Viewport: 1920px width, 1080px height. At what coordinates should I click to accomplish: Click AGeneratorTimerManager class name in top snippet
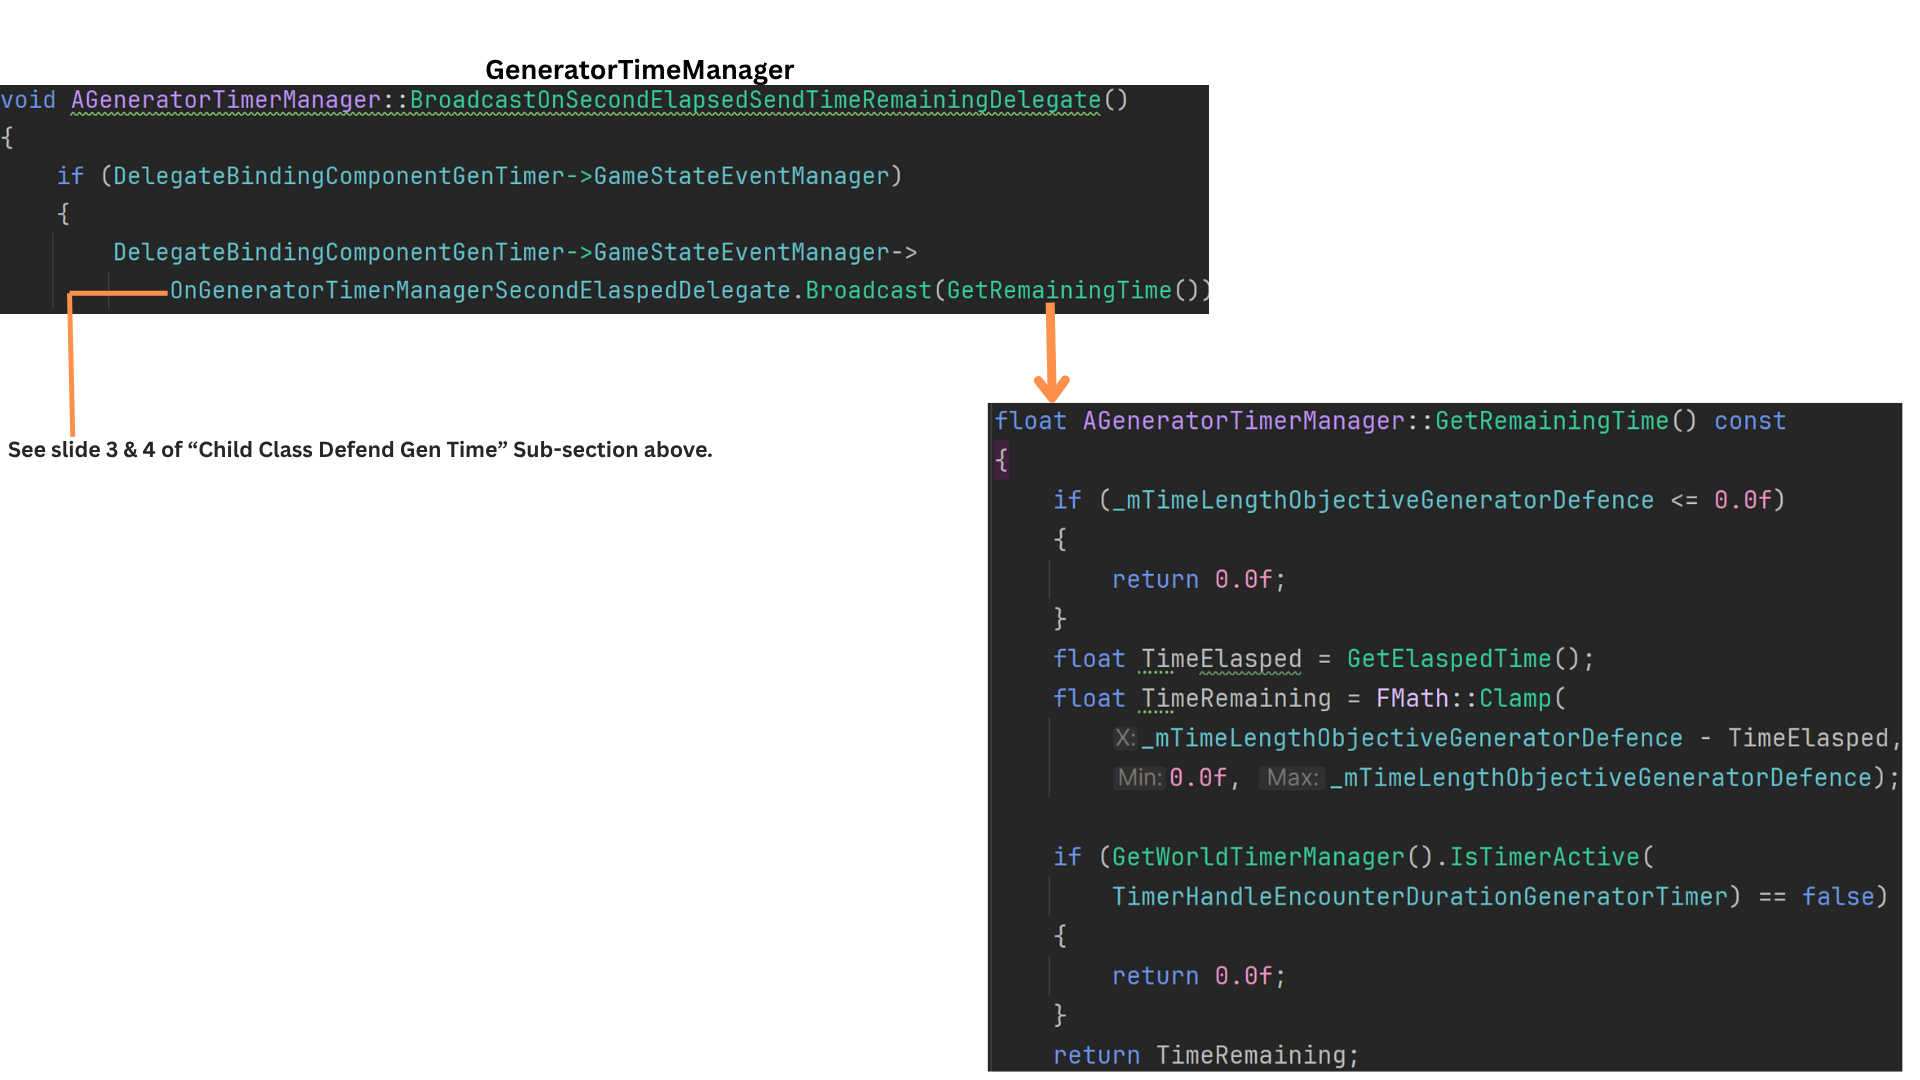226,100
